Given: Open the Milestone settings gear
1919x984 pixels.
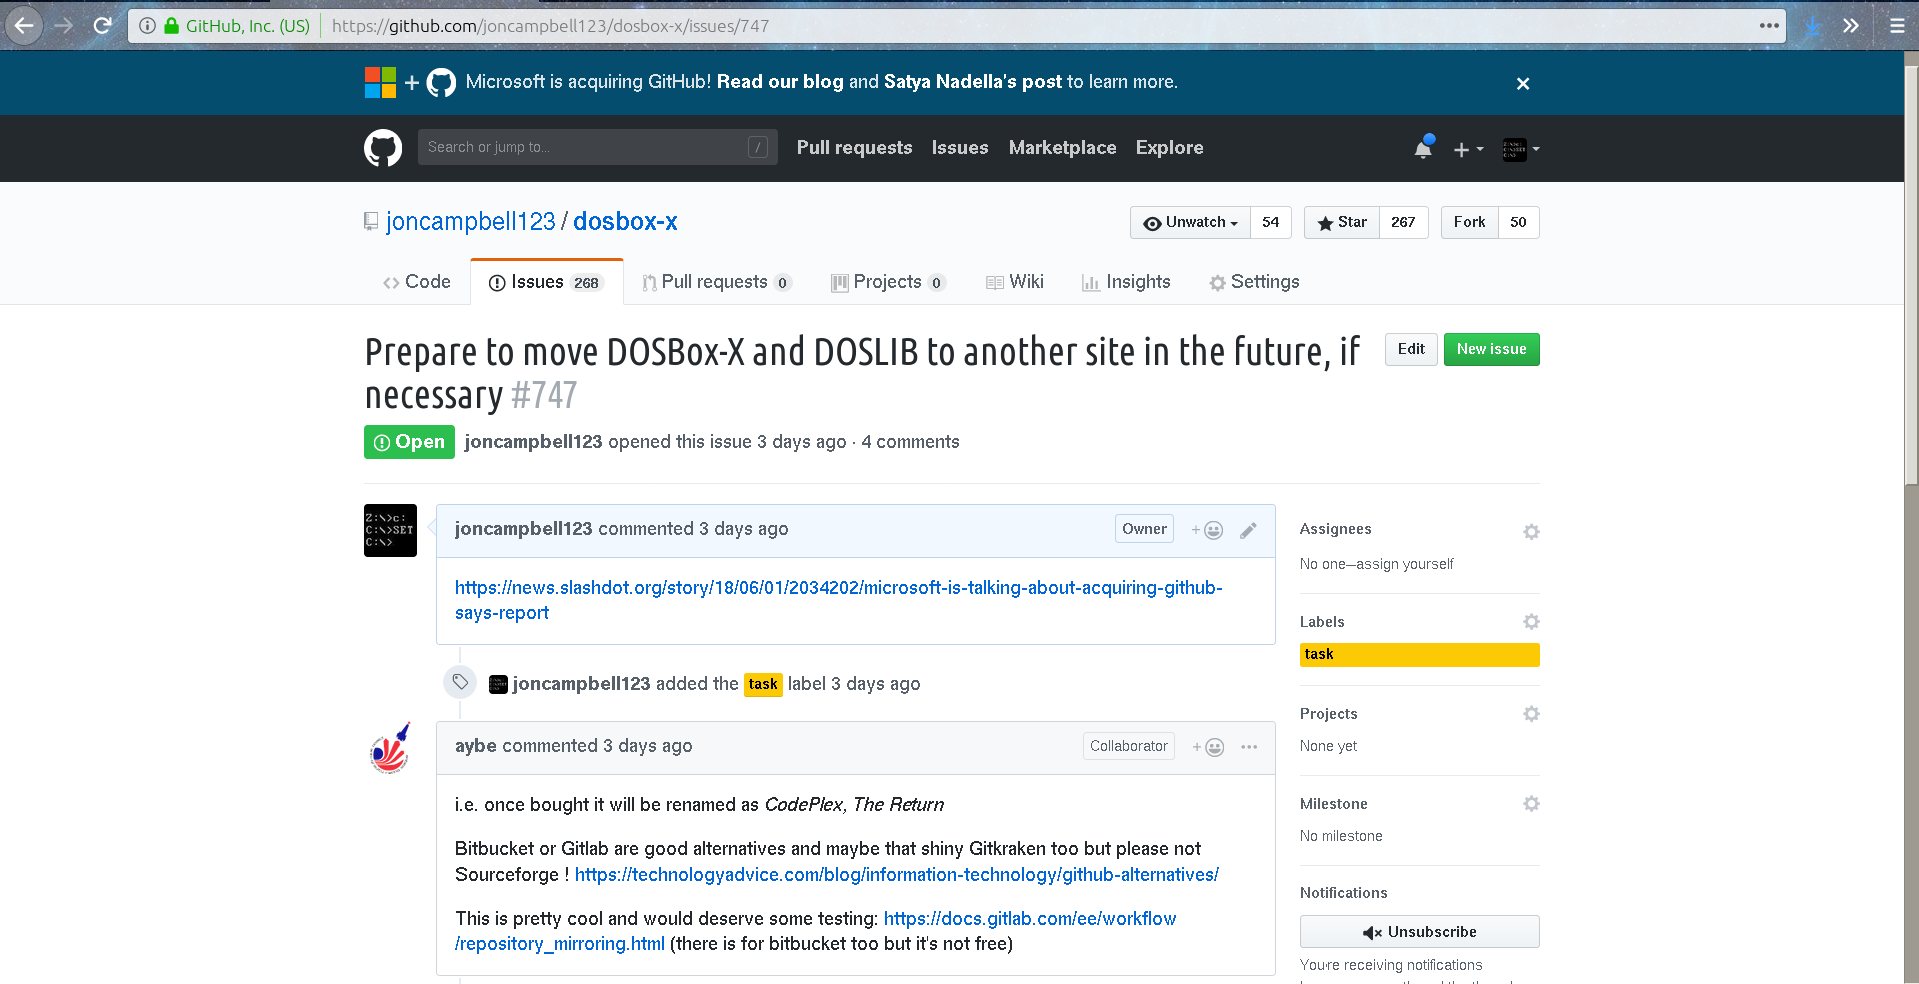Looking at the screenshot, I should [1531, 803].
